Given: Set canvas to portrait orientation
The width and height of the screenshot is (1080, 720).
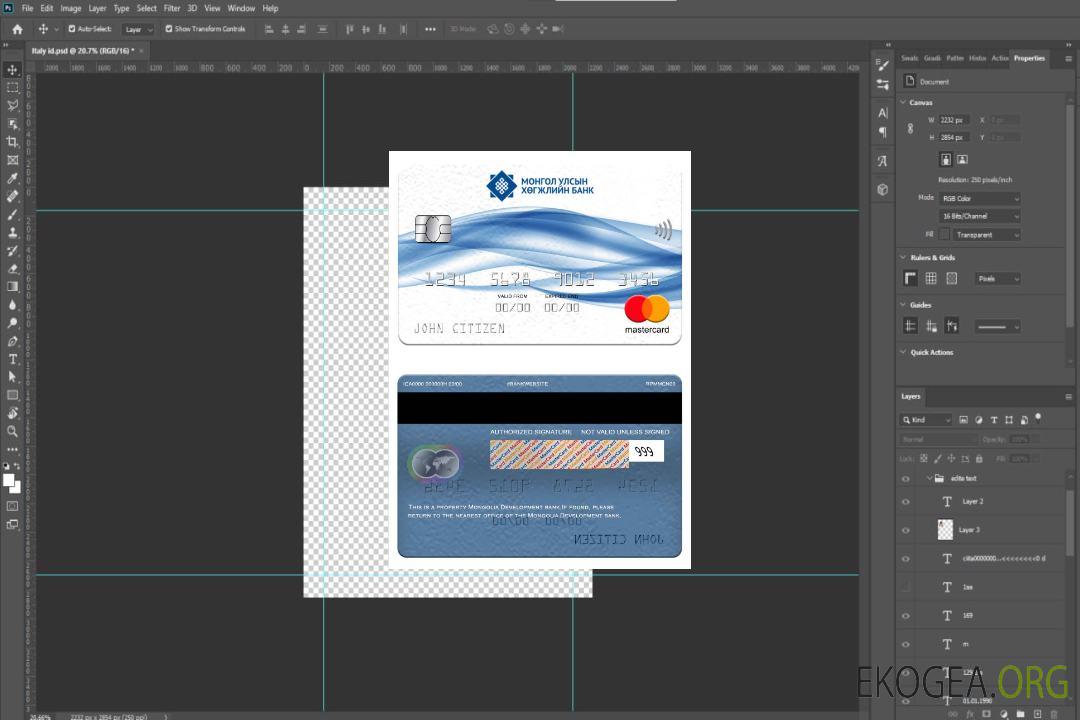Looking at the screenshot, I should (946, 160).
